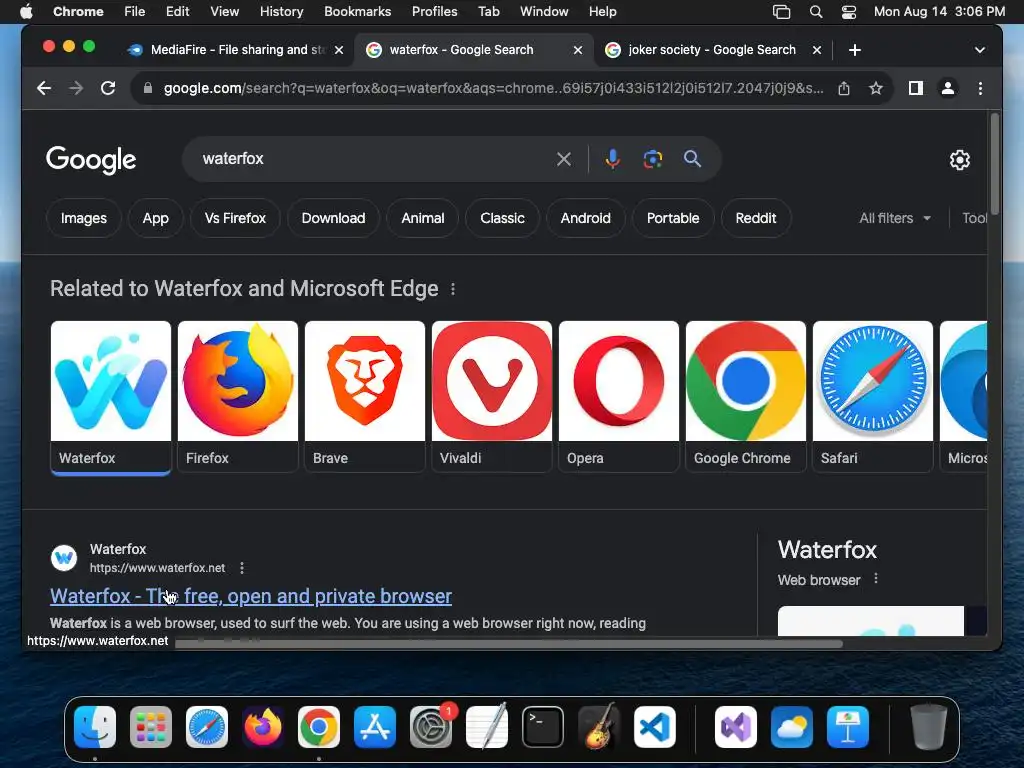Expand the All filters dropdown
This screenshot has height=768, width=1024.
pos(895,218)
